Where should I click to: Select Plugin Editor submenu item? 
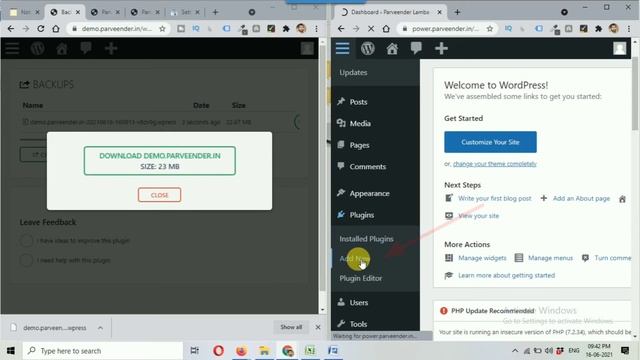360,278
